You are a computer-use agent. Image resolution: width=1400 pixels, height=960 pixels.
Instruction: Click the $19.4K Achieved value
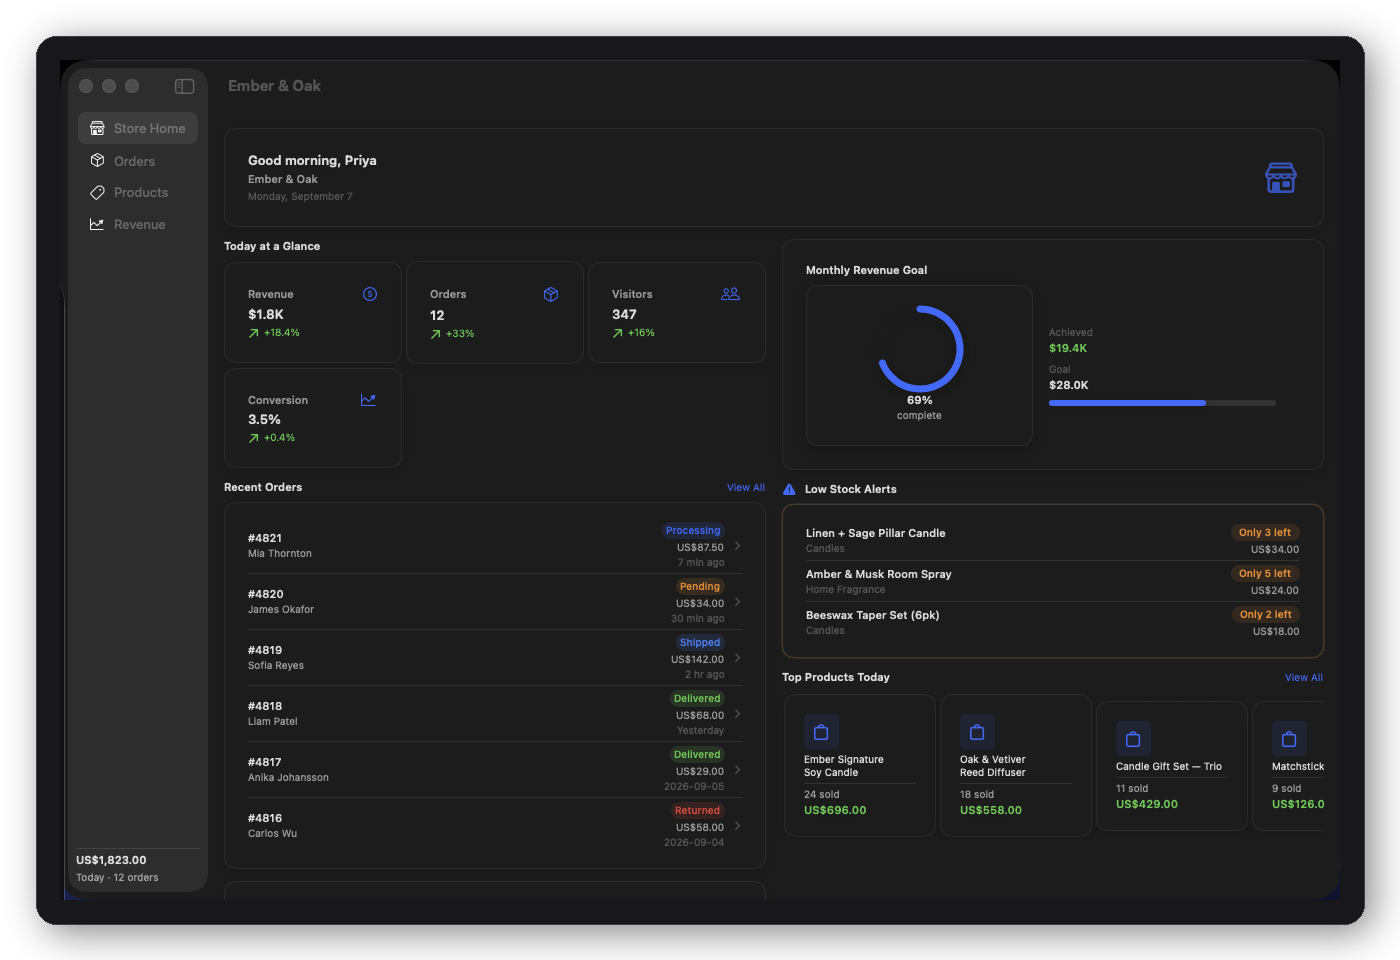point(1068,349)
